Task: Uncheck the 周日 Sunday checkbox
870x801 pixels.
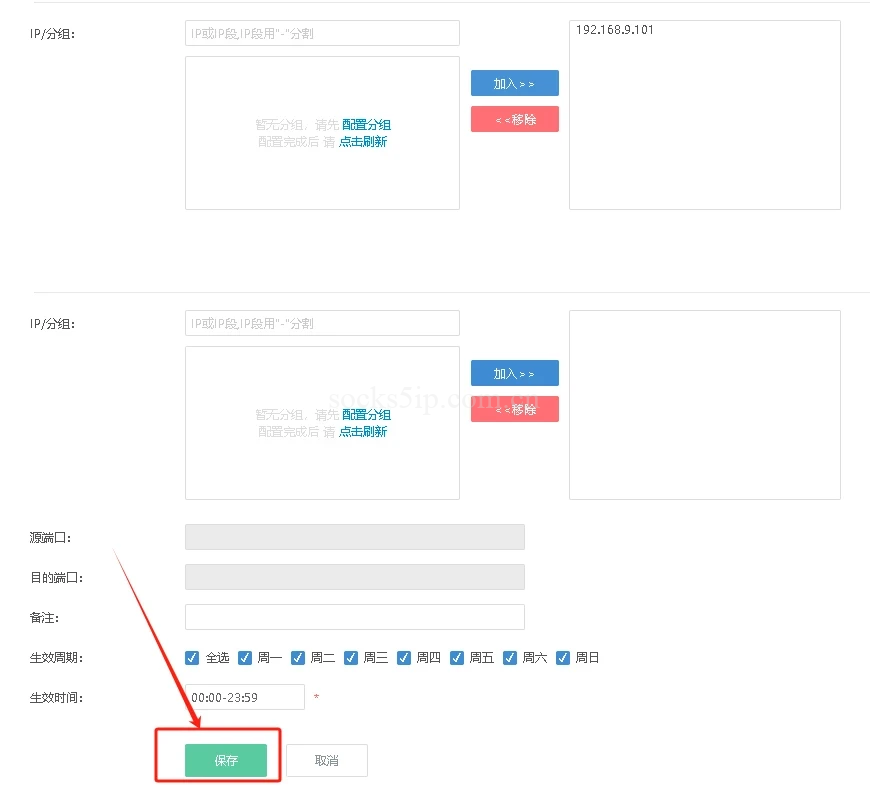Action: click(x=563, y=658)
